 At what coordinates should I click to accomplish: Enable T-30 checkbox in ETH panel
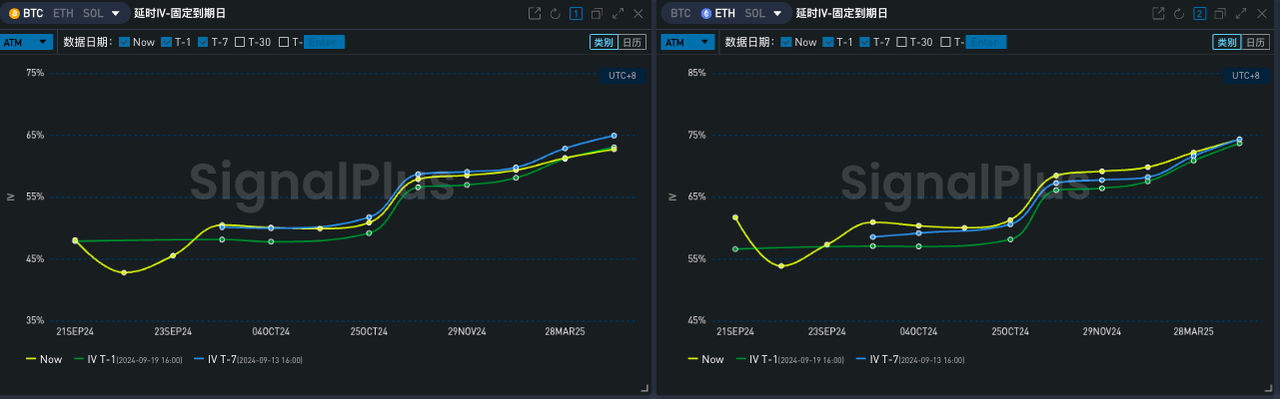pyautogui.click(x=902, y=42)
